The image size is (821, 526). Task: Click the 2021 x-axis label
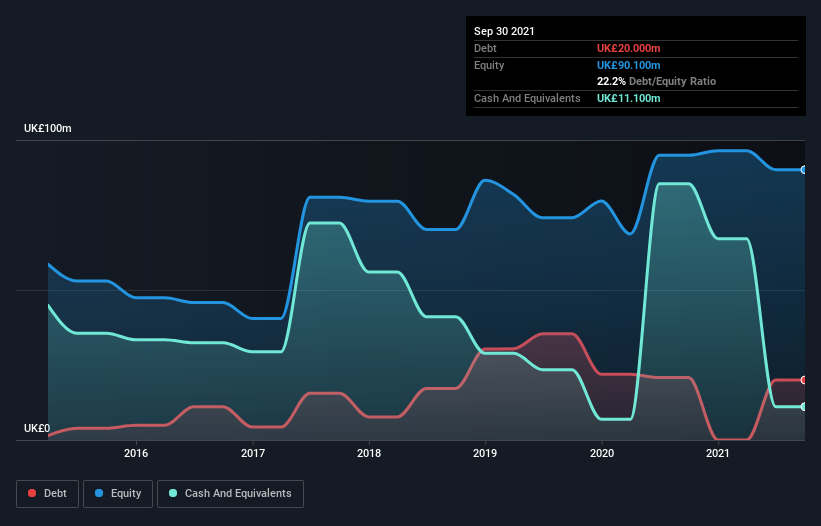718,453
